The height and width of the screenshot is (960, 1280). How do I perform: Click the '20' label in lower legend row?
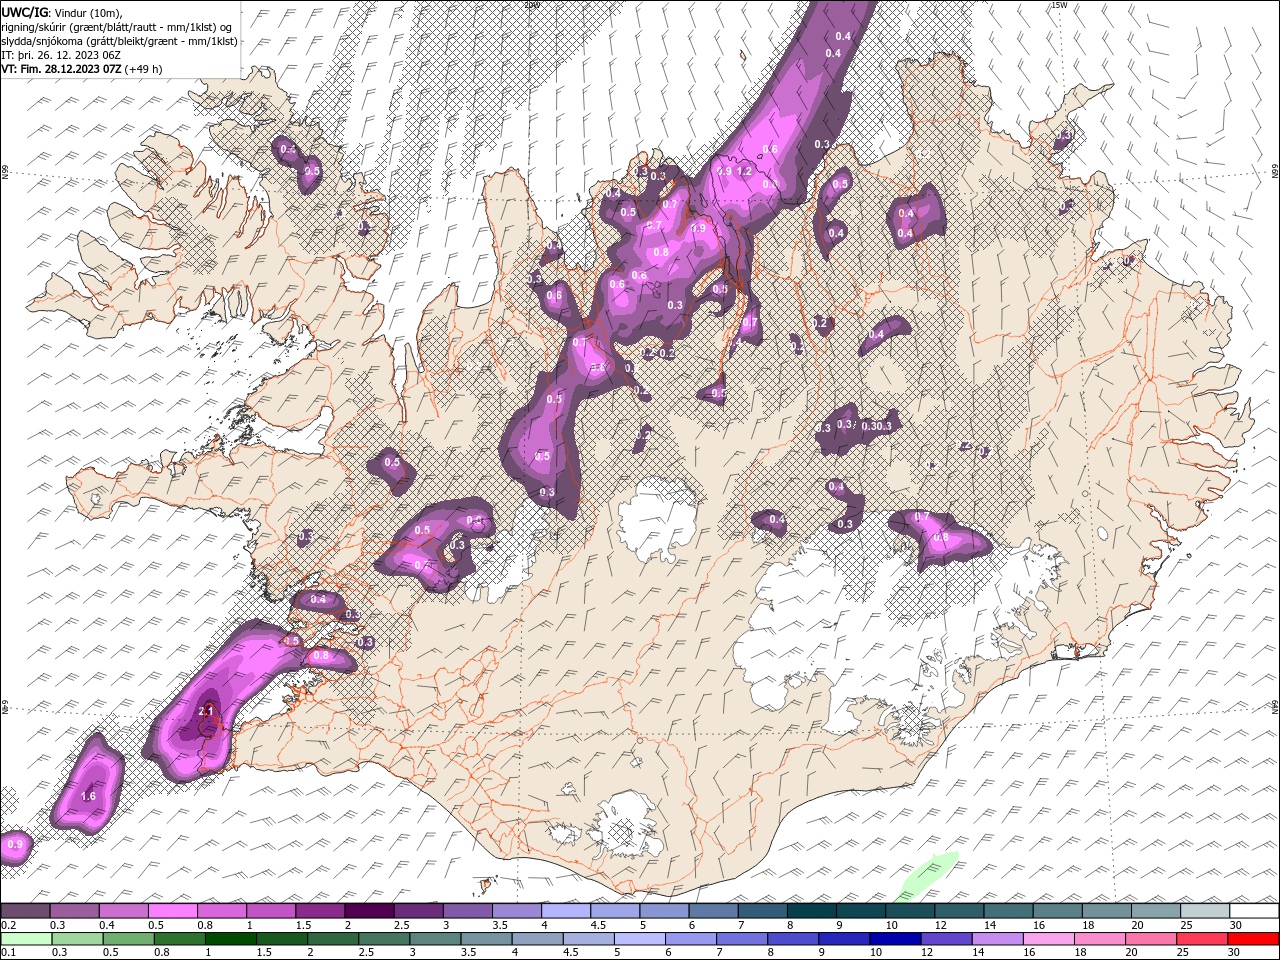coord(1132,953)
